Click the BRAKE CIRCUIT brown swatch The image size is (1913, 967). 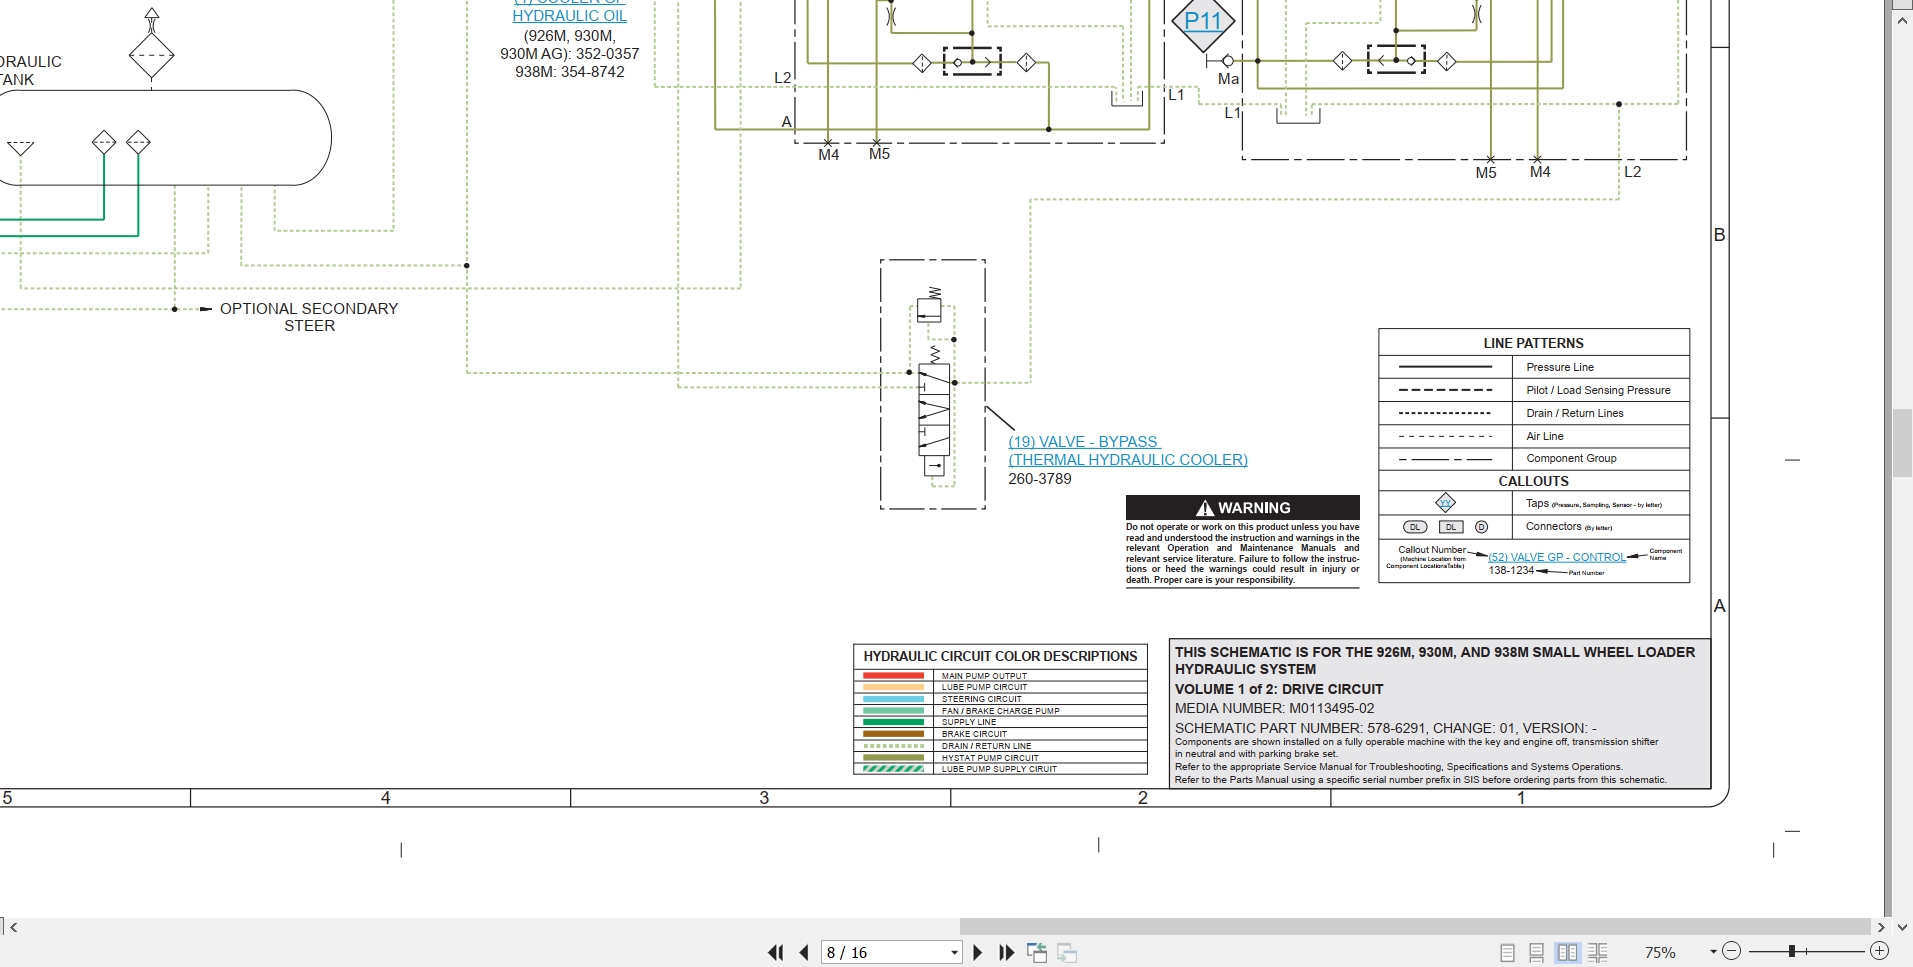coord(894,734)
